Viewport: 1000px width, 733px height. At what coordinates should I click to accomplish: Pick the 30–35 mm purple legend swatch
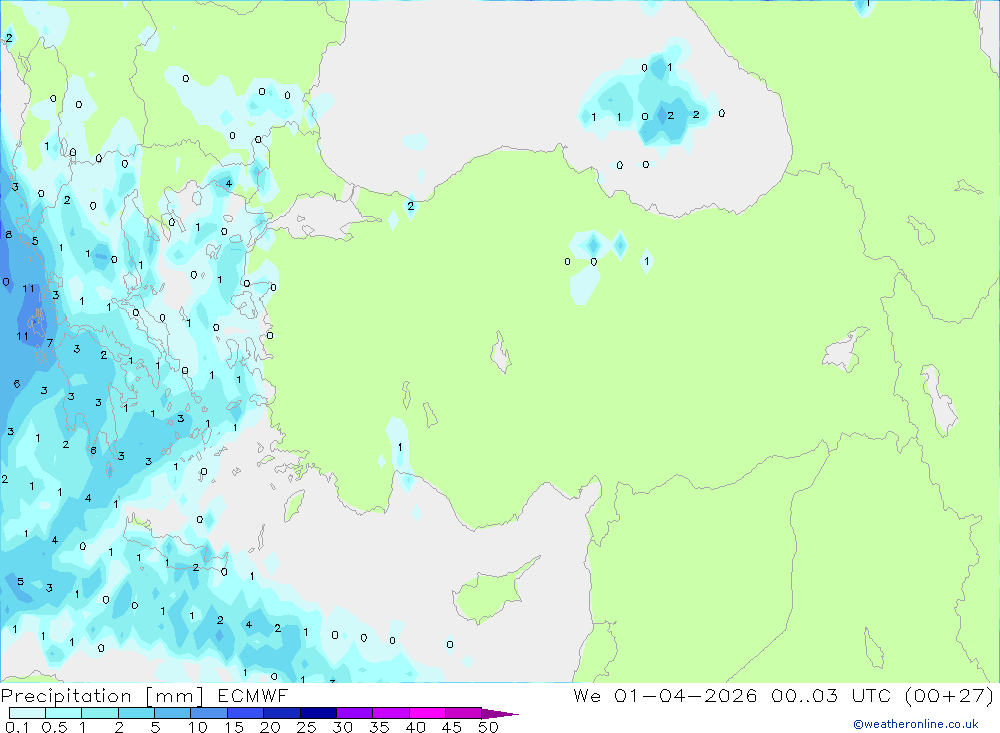[x=355, y=713]
